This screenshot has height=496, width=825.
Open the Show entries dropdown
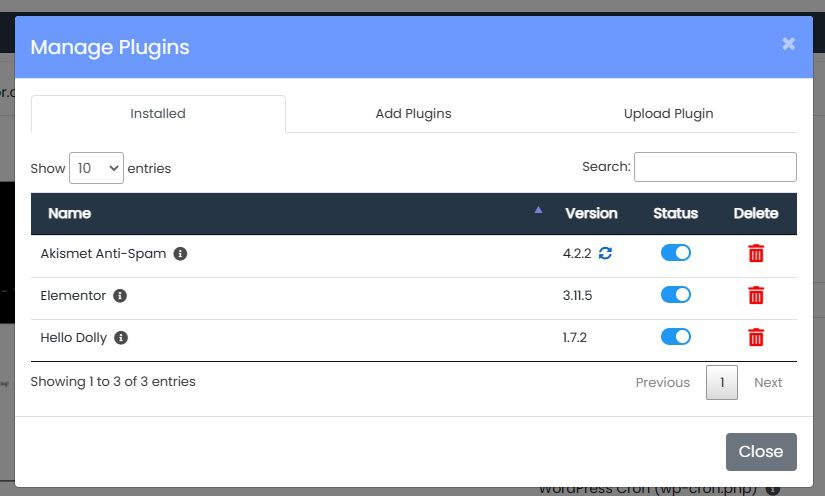pyautogui.click(x=96, y=168)
